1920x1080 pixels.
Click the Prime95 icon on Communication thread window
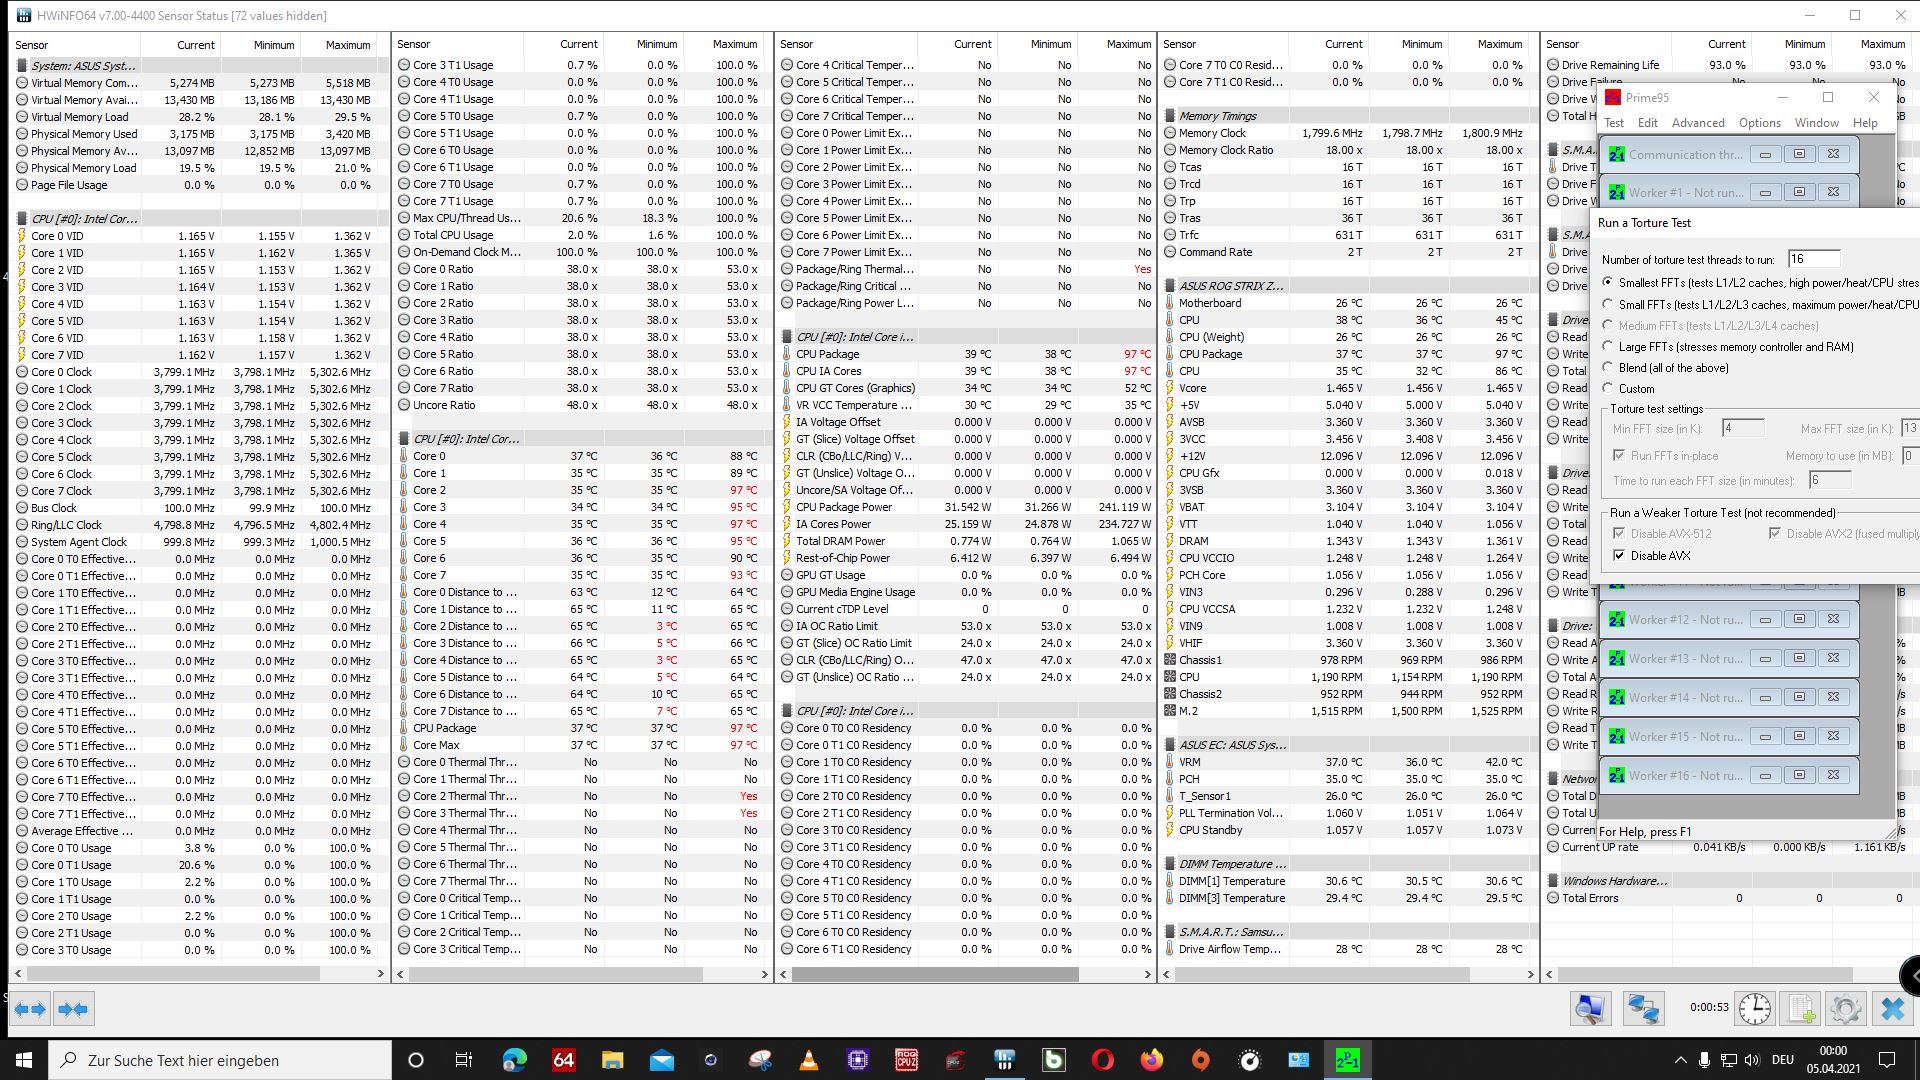(1616, 155)
